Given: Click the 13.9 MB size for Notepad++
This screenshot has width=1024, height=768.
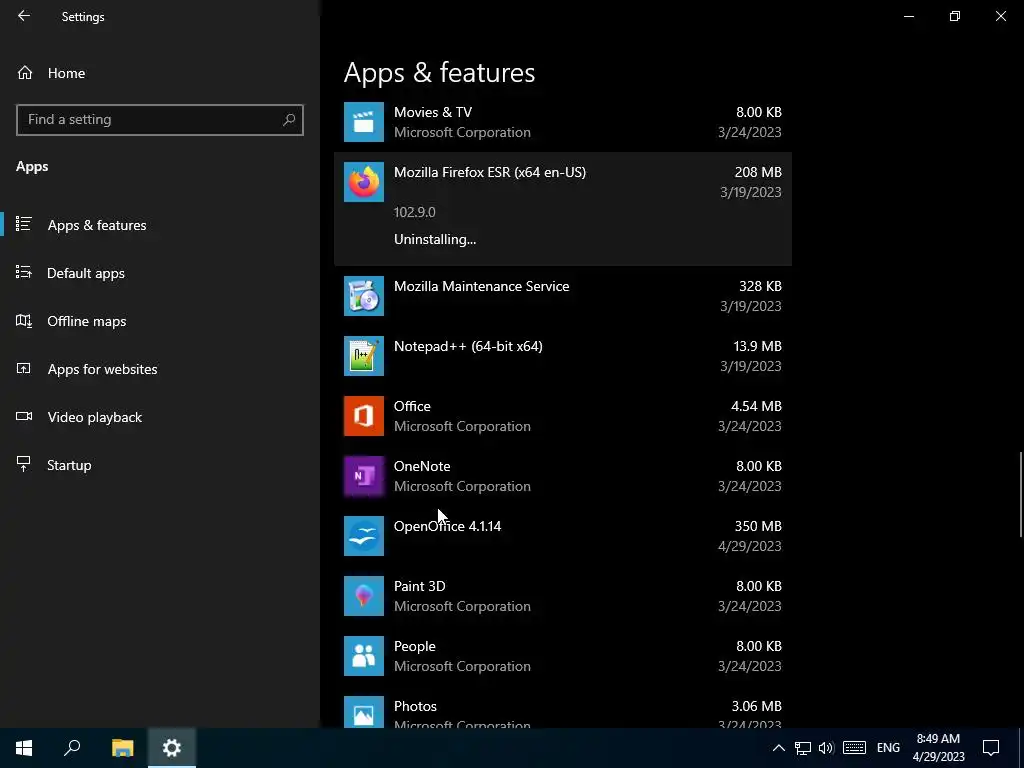Looking at the screenshot, I should click(x=758, y=345).
